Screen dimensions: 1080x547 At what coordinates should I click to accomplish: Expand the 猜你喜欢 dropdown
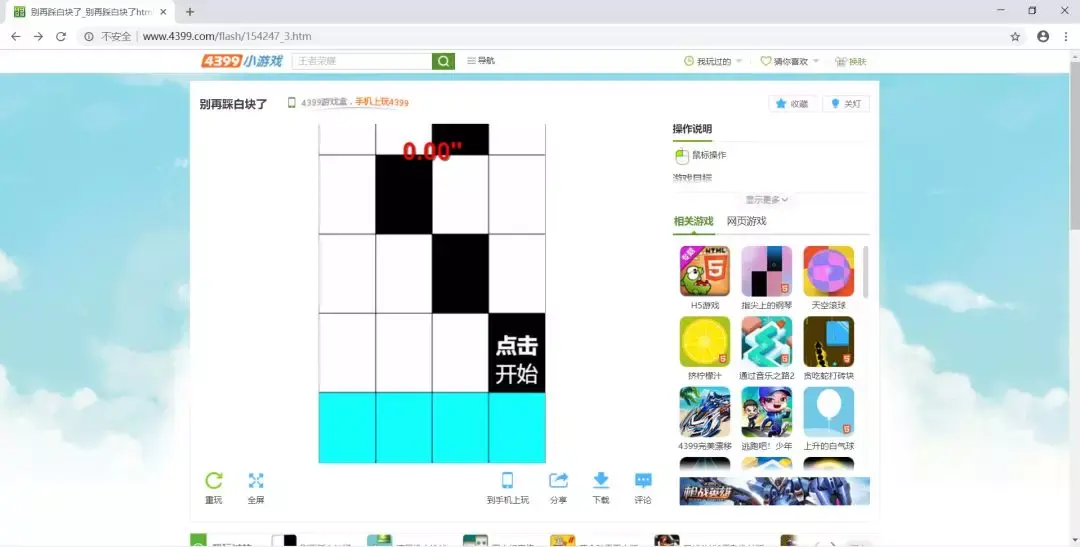[790, 61]
